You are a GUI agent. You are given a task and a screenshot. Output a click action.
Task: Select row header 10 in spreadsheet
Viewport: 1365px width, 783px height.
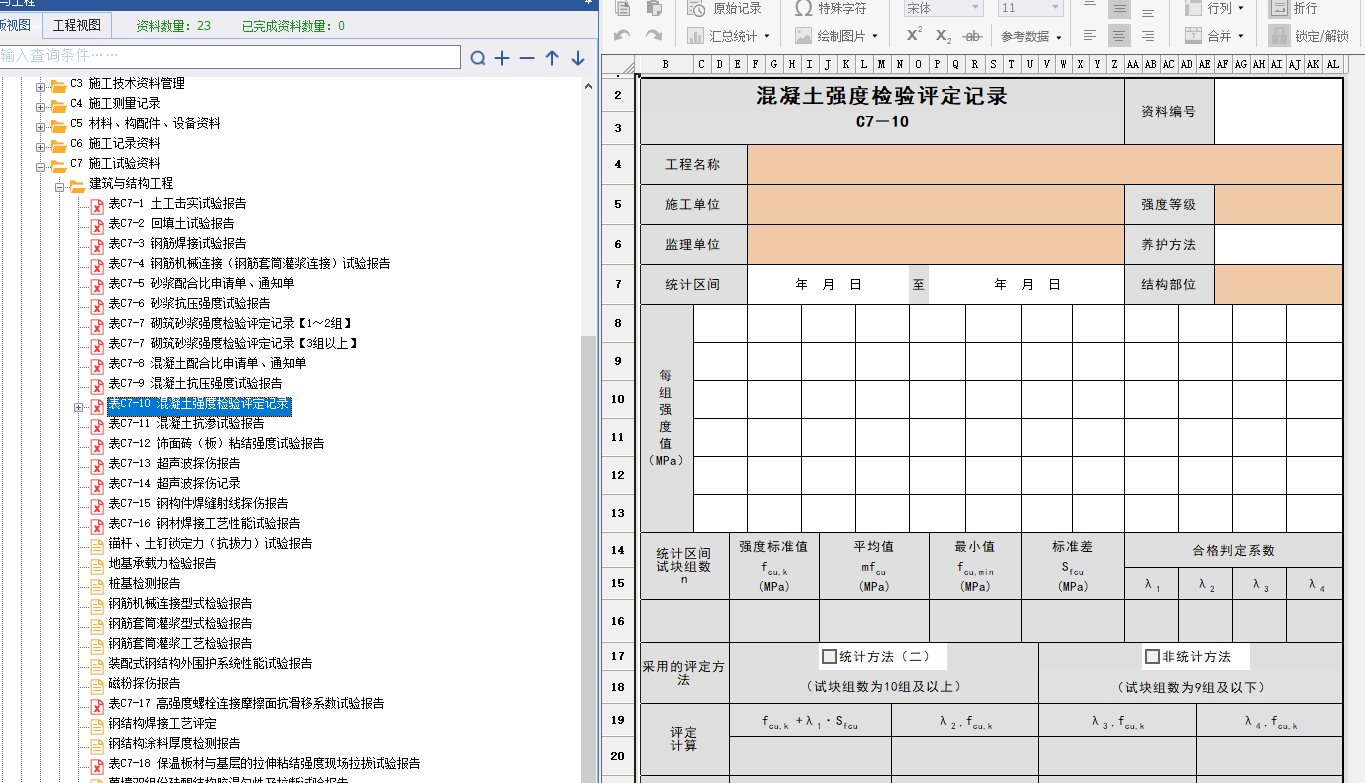[618, 399]
